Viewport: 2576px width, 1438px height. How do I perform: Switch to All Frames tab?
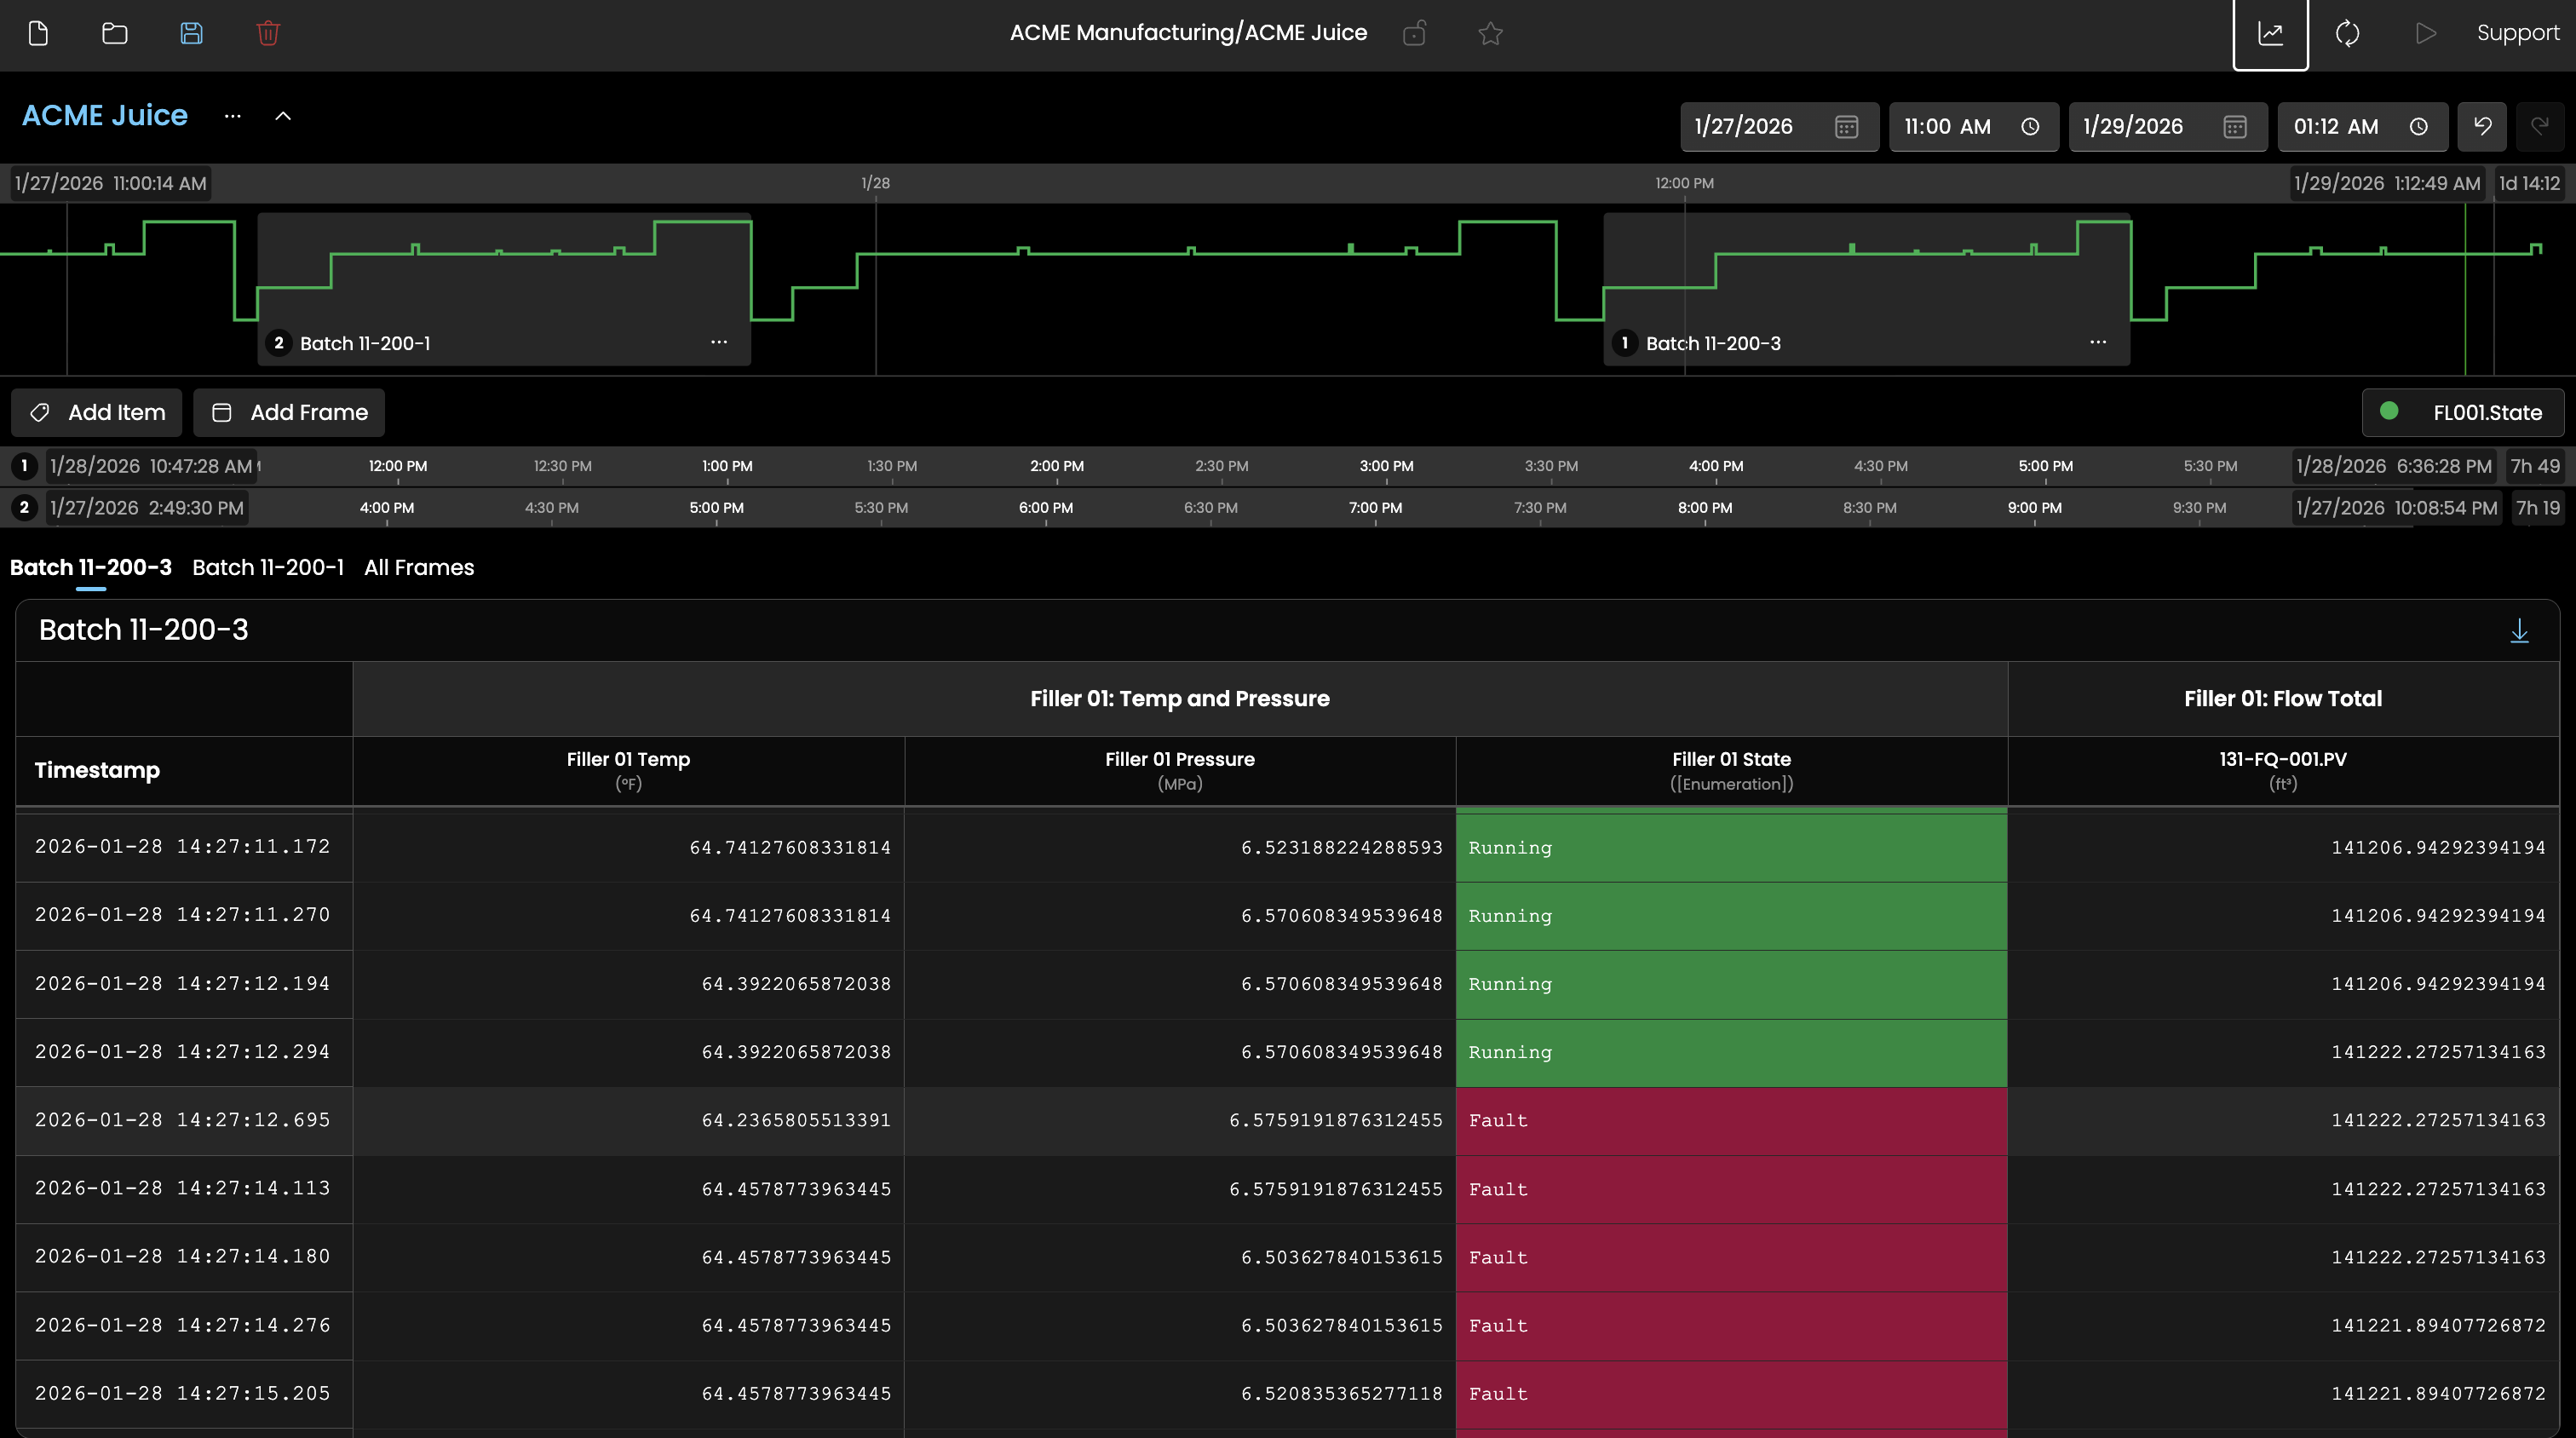[419, 567]
